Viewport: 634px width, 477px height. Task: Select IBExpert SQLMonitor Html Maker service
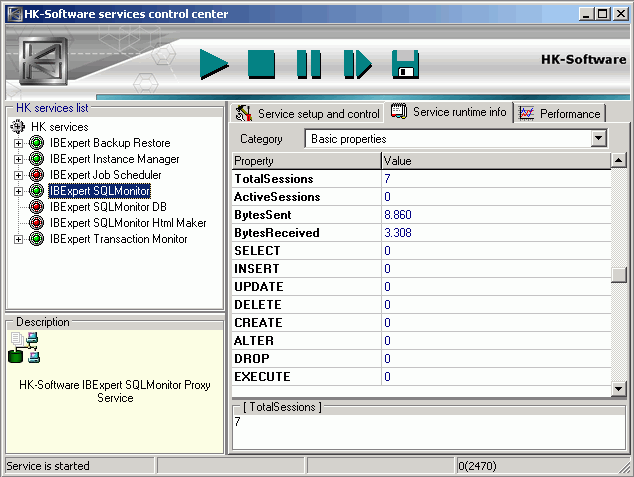pos(128,223)
